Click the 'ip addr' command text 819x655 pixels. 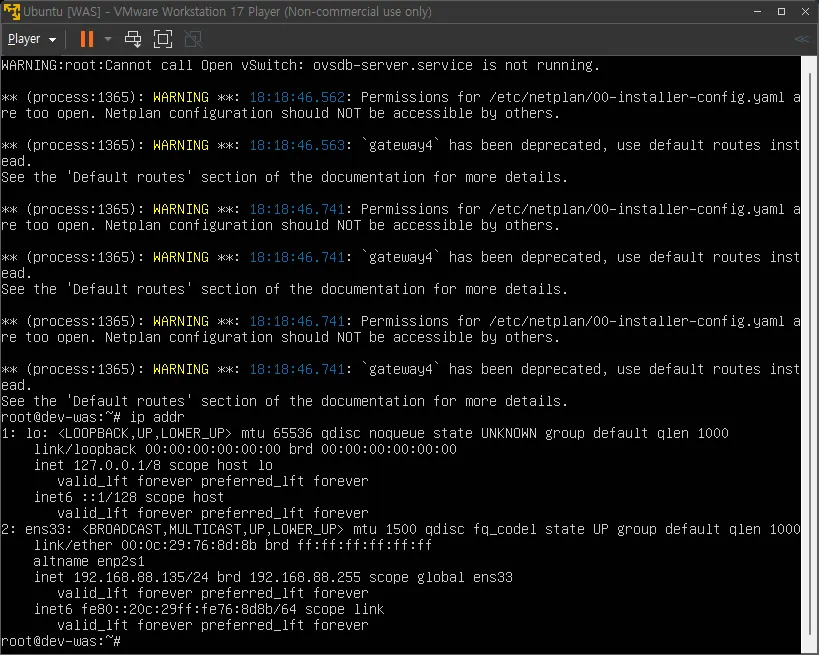157,417
